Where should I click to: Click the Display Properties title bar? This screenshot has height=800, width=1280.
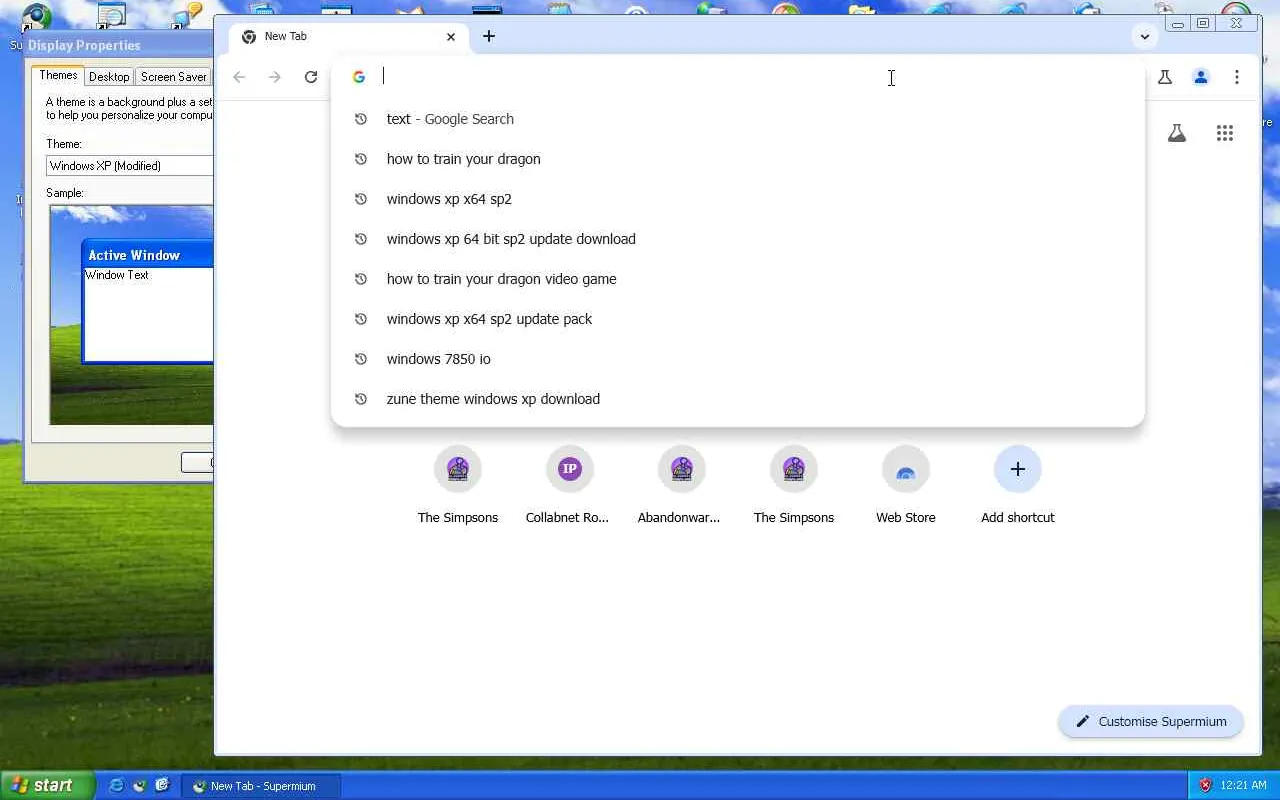(119, 45)
